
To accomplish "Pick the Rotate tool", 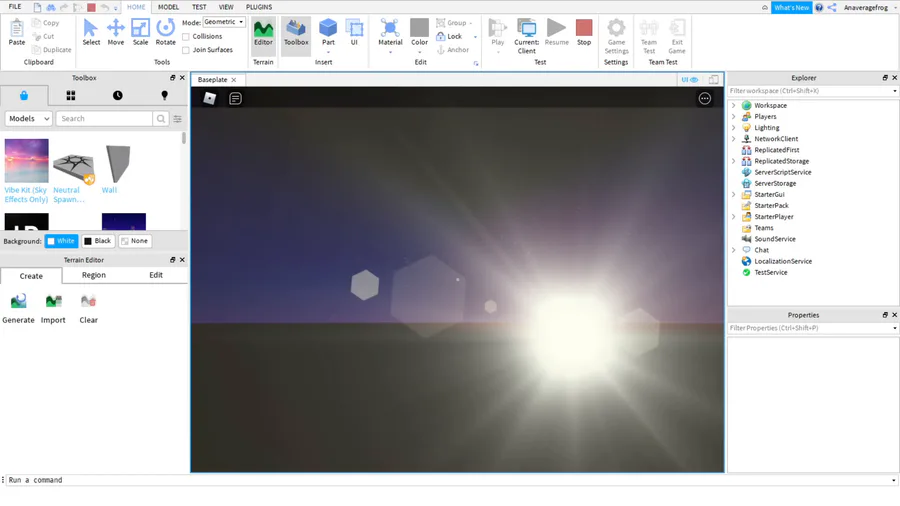I will 165,32.
